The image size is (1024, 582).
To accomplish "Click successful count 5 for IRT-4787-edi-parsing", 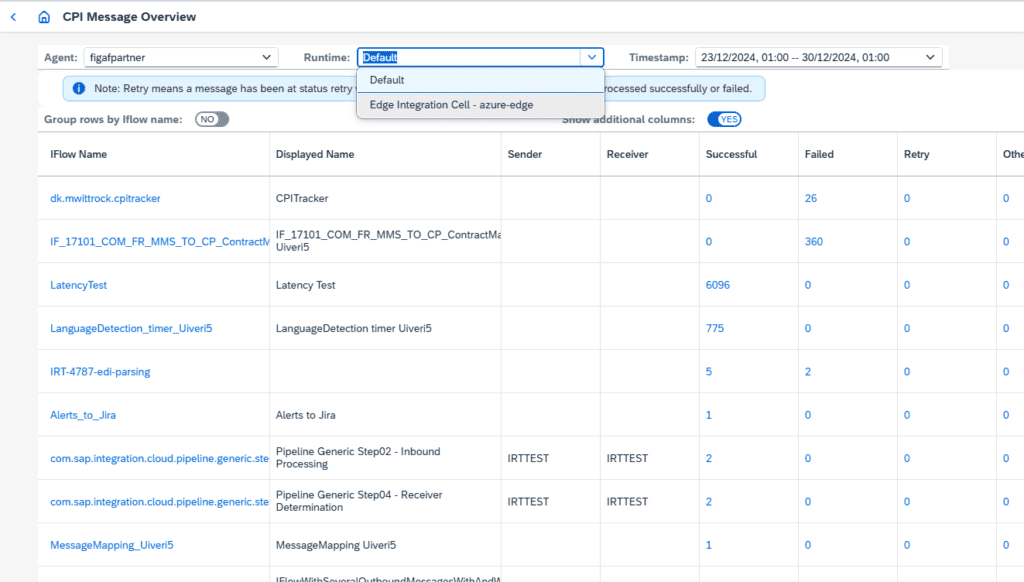I will click(x=709, y=372).
